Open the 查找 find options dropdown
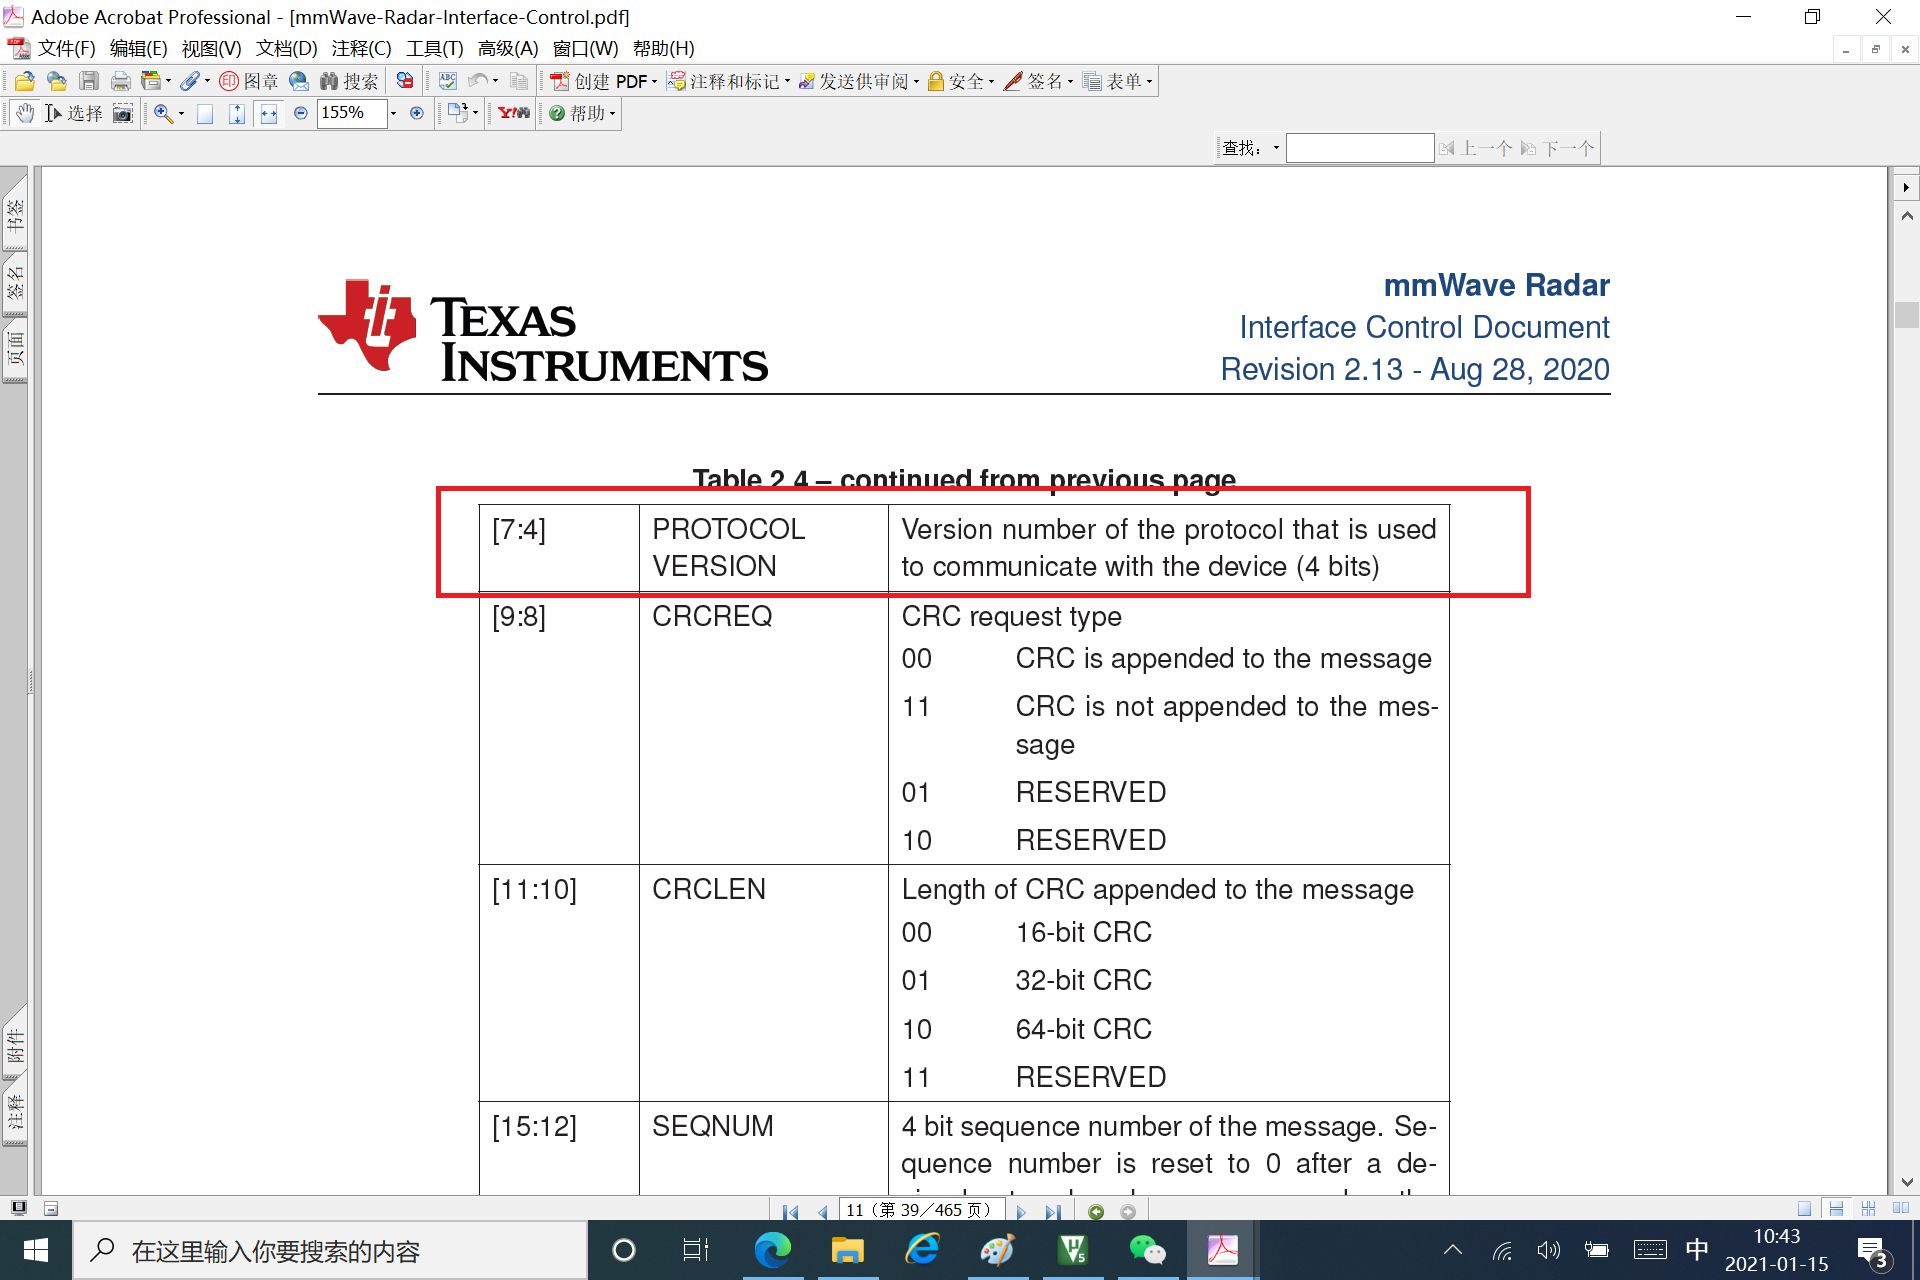The image size is (1920, 1280). [1275, 148]
